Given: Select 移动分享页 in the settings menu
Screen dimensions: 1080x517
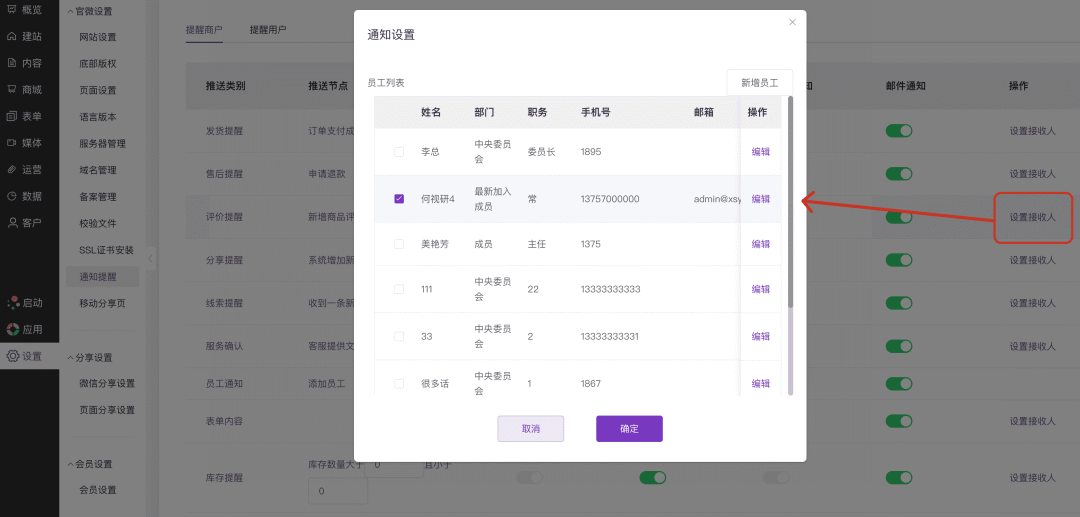Looking at the screenshot, I should tap(102, 303).
